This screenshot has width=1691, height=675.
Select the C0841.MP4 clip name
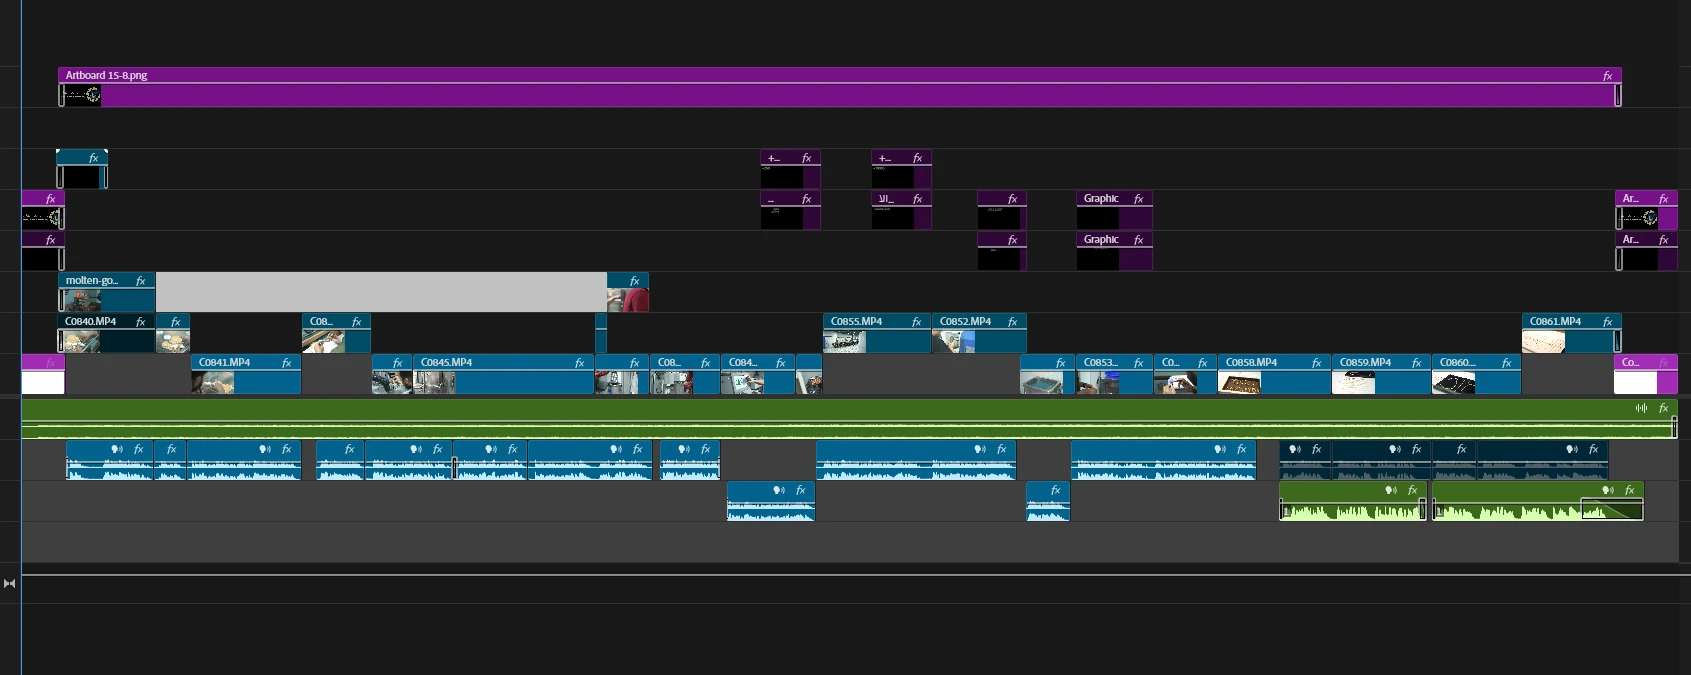(x=225, y=363)
